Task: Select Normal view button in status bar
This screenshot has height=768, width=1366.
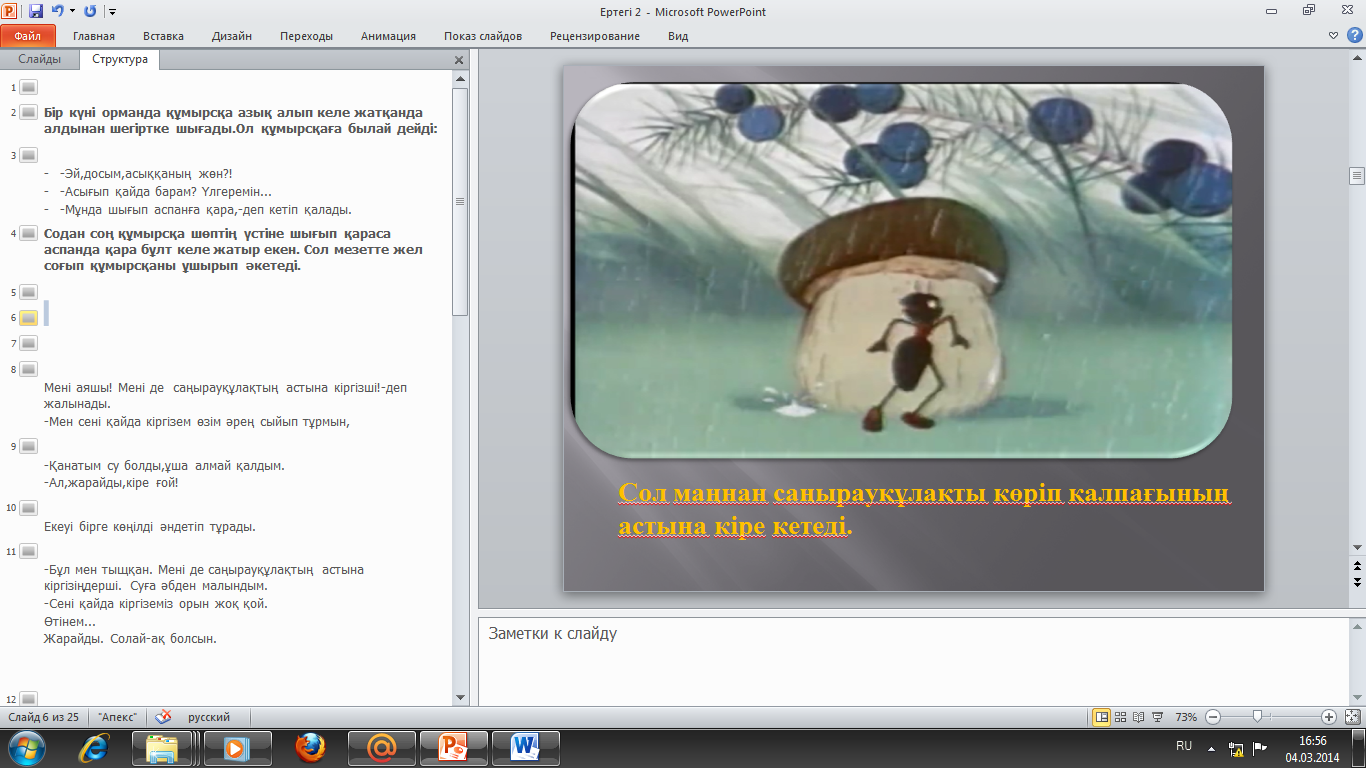Action: pos(1101,717)
